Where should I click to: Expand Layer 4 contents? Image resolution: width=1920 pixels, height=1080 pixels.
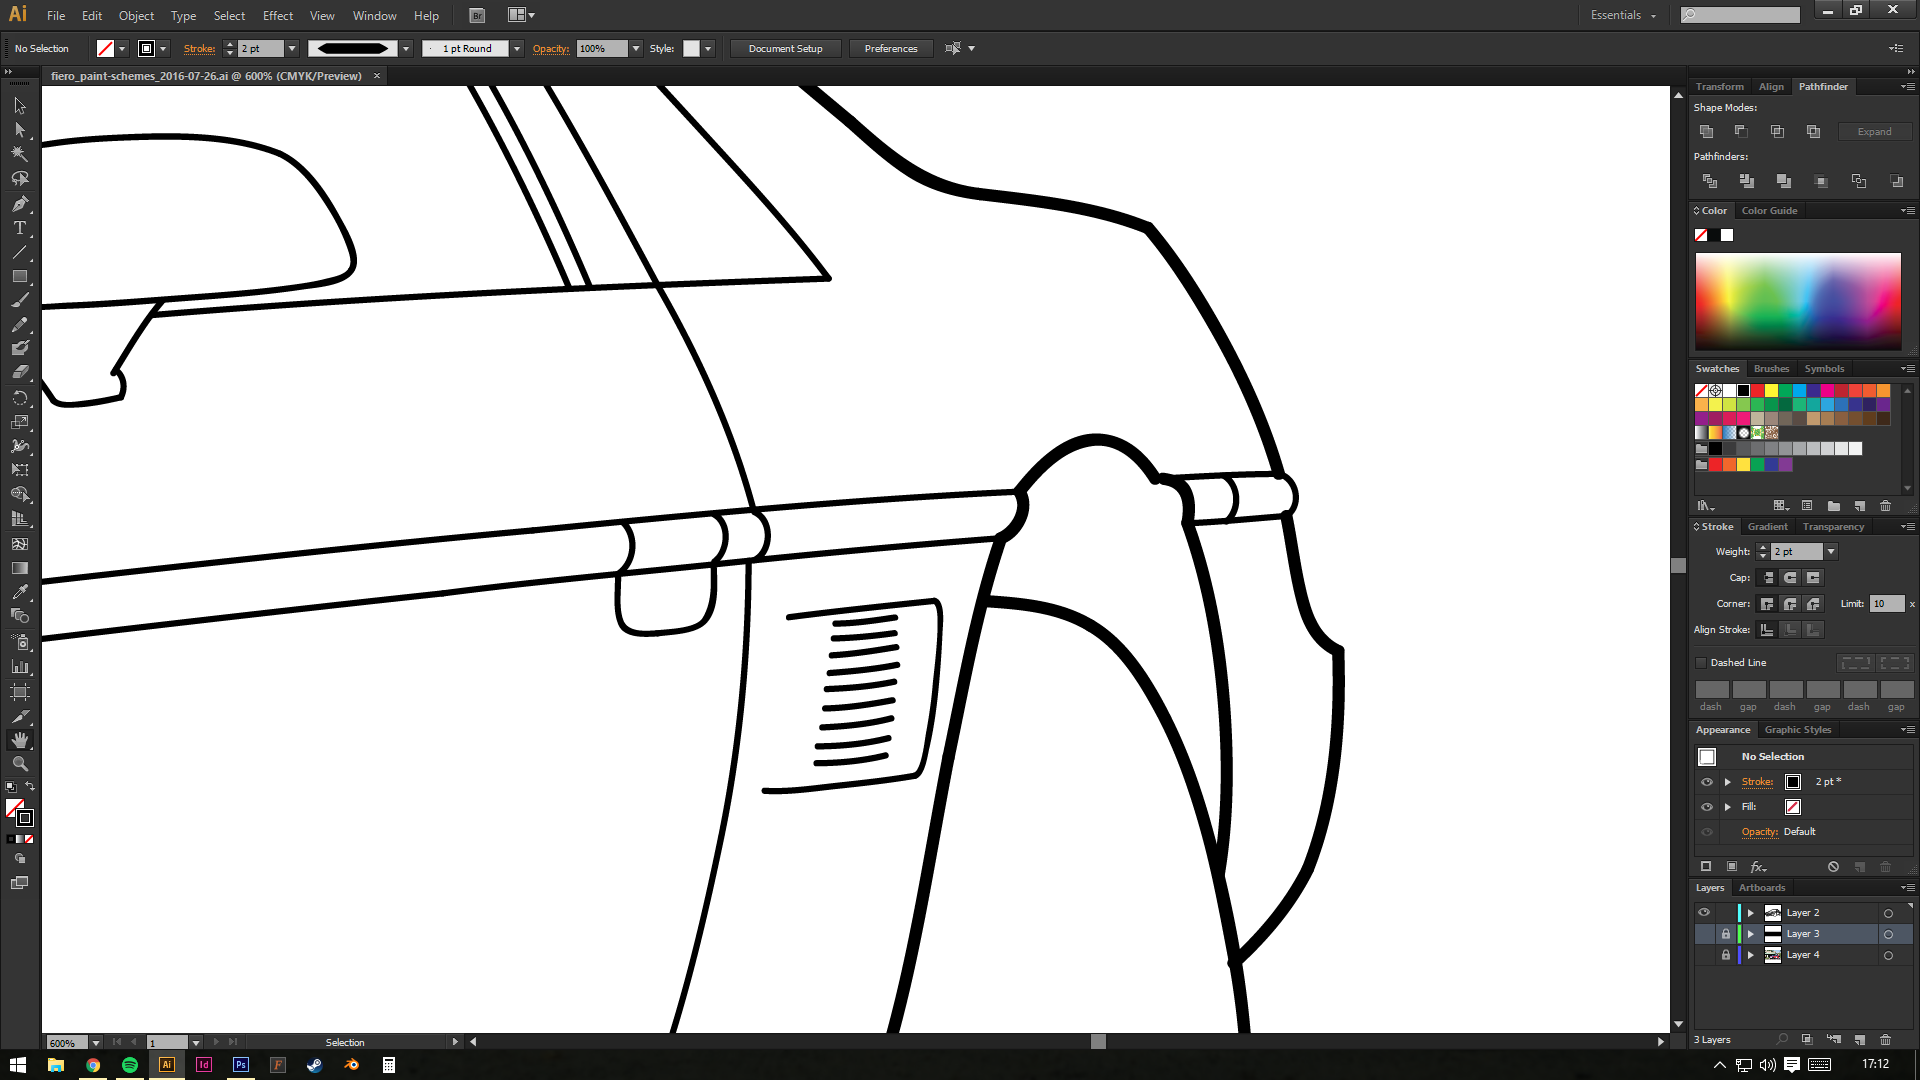point(1751,955)
